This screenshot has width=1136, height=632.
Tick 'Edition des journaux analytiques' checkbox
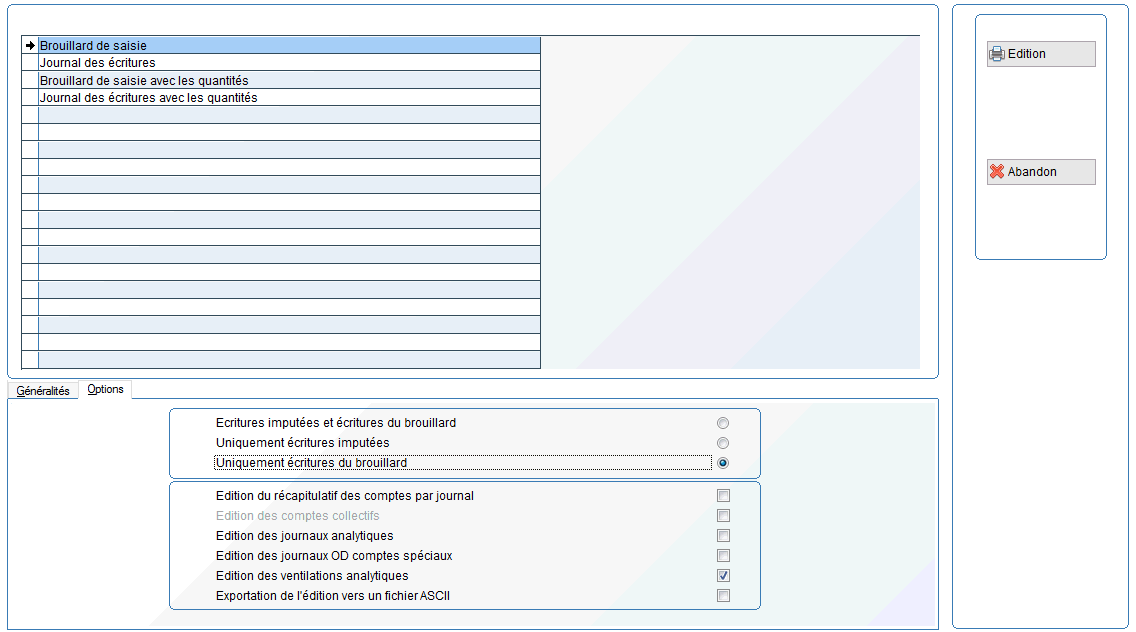(723, 536)
